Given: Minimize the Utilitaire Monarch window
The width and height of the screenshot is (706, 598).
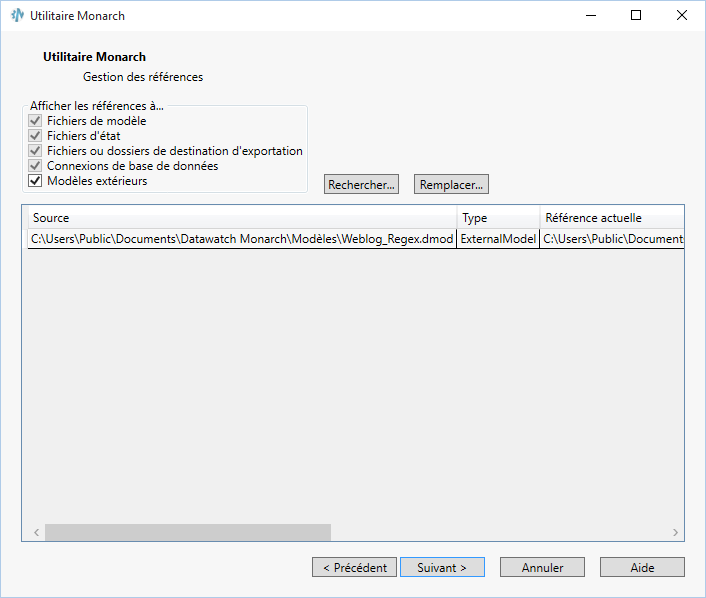Looking at the screenshot, I should coord(591,15).
